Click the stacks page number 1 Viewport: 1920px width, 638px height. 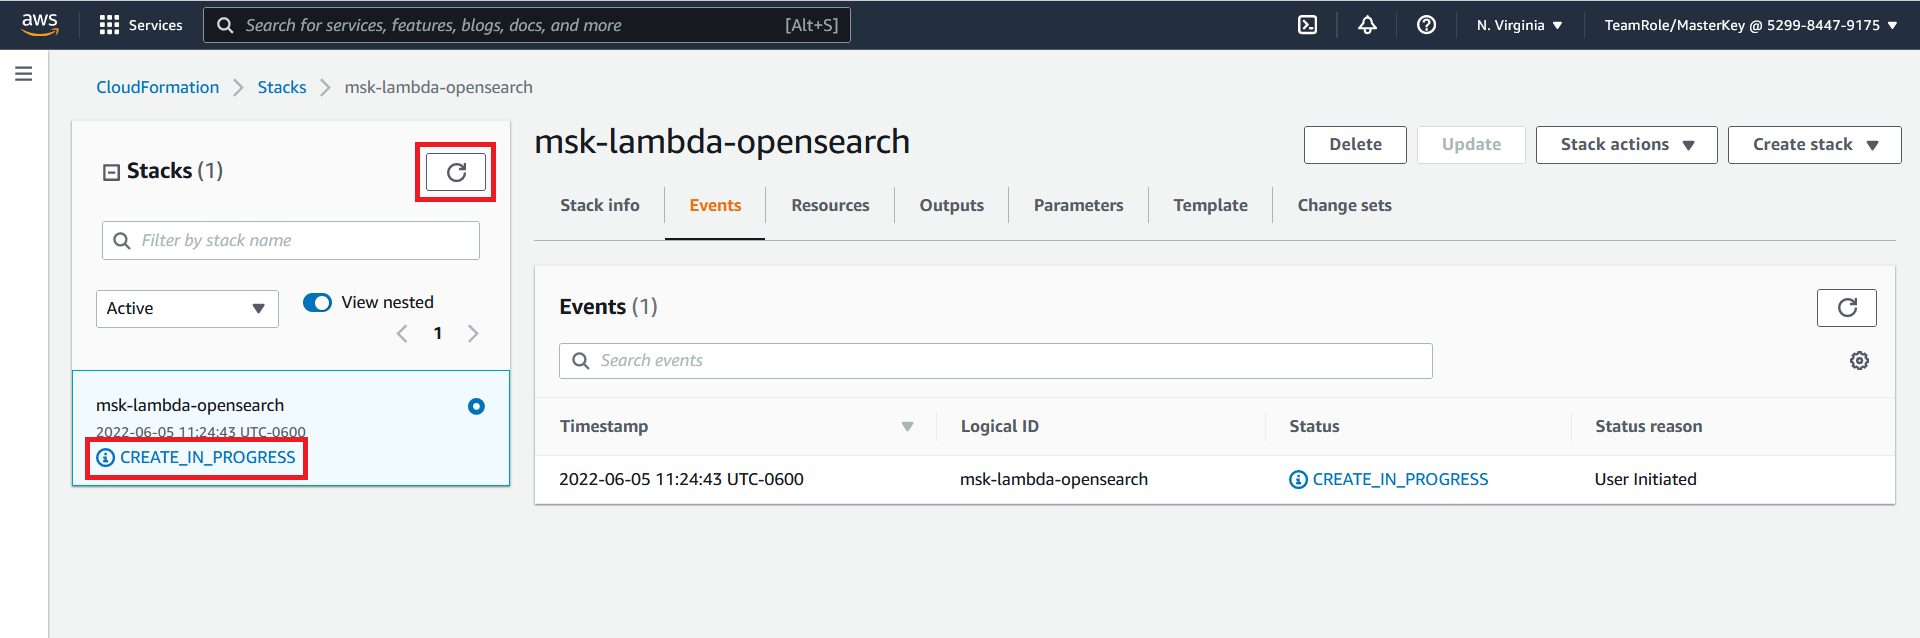click(x=438, y=334)
